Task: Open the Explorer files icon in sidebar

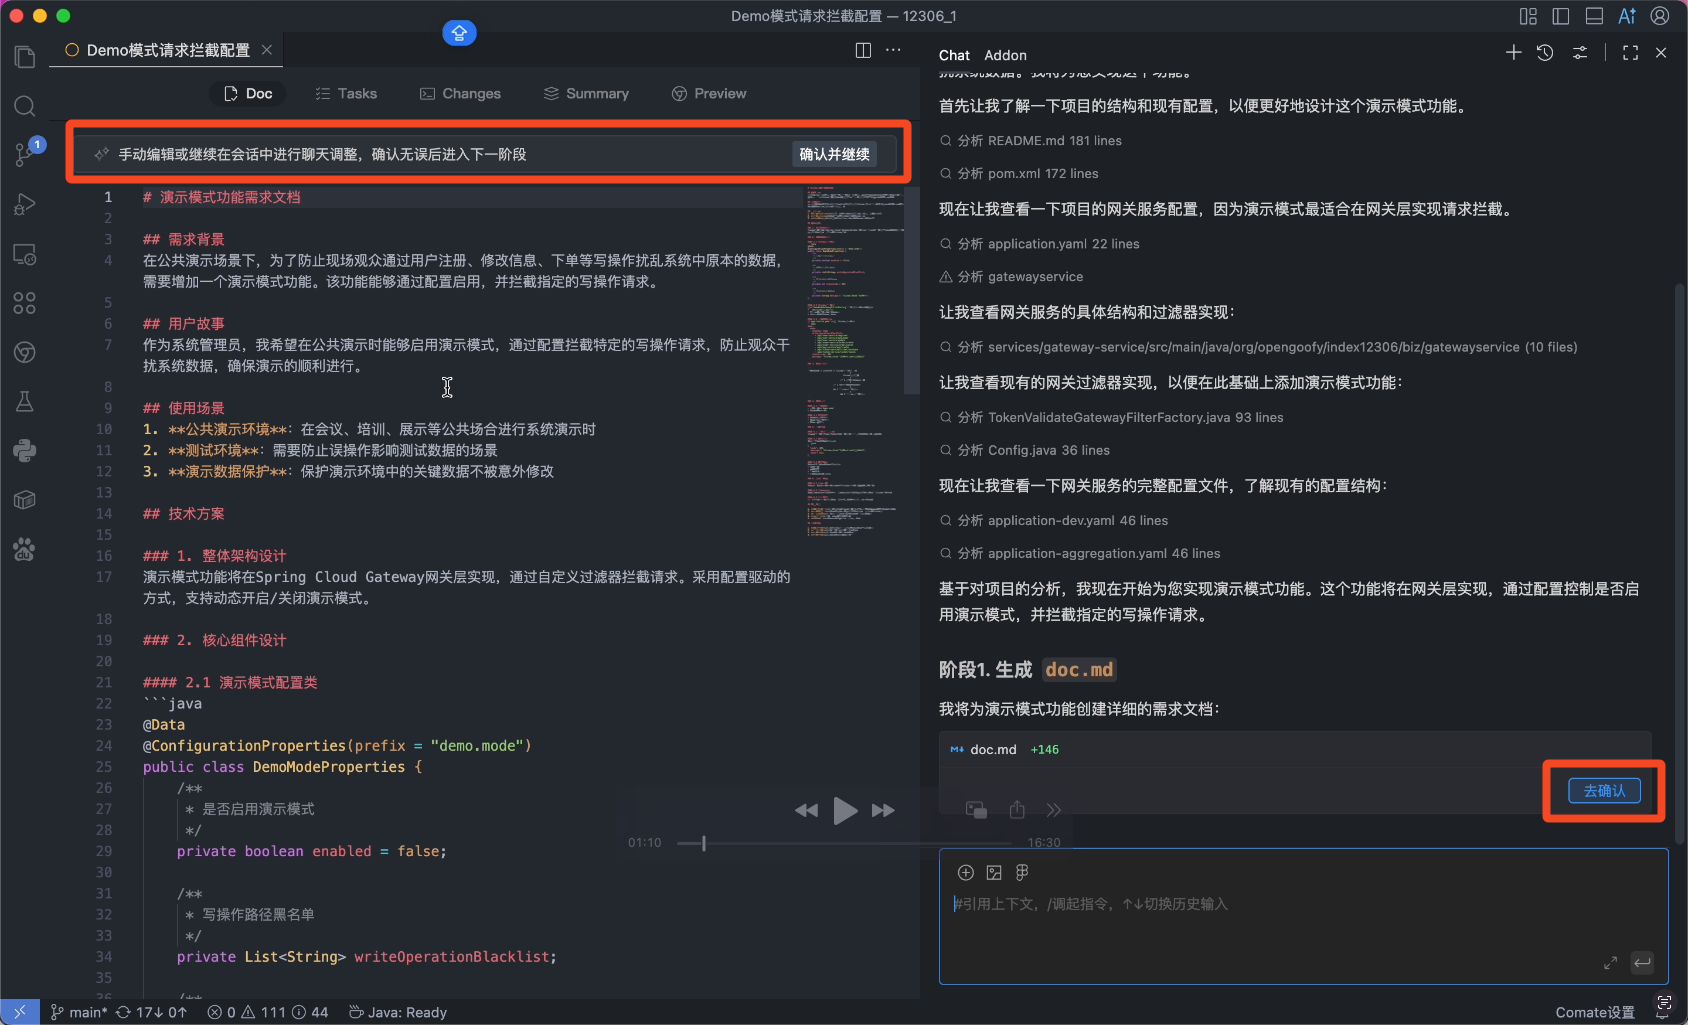Action: (x=25, y=57)
